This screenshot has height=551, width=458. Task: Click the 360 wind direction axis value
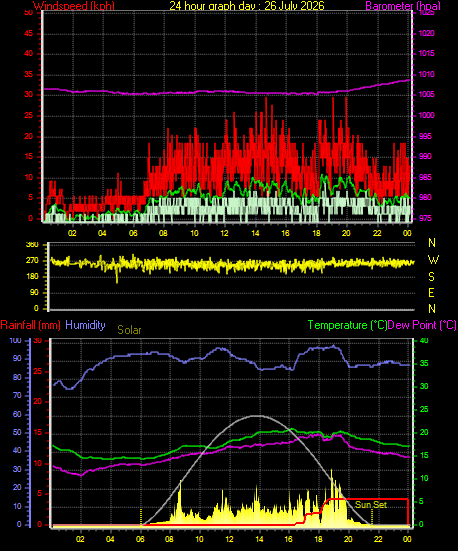coord(32,245)
